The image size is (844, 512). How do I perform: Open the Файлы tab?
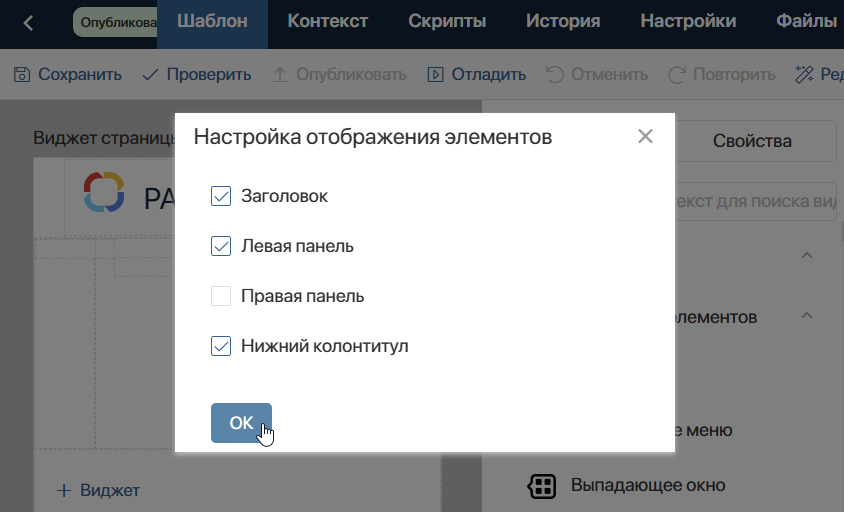[x=806, y=21]
